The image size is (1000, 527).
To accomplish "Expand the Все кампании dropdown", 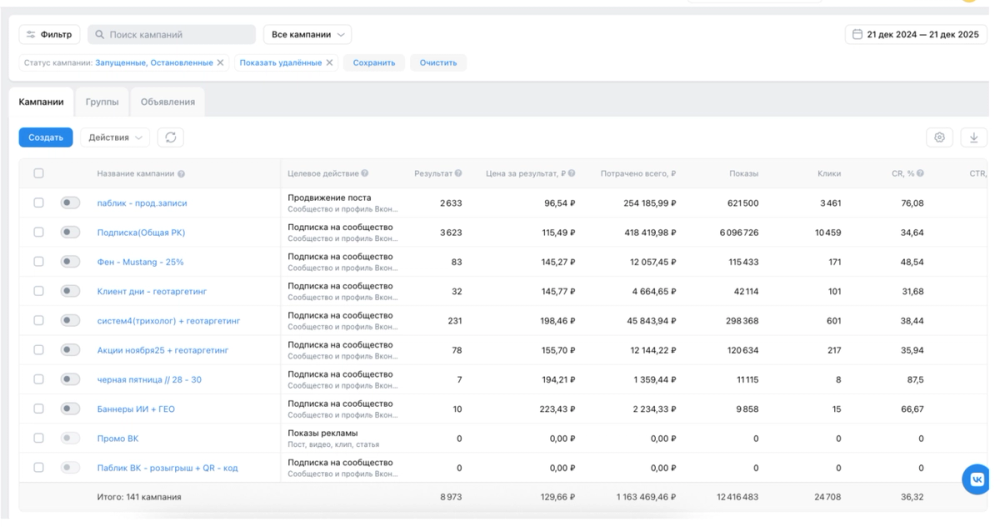I will 307,34.
